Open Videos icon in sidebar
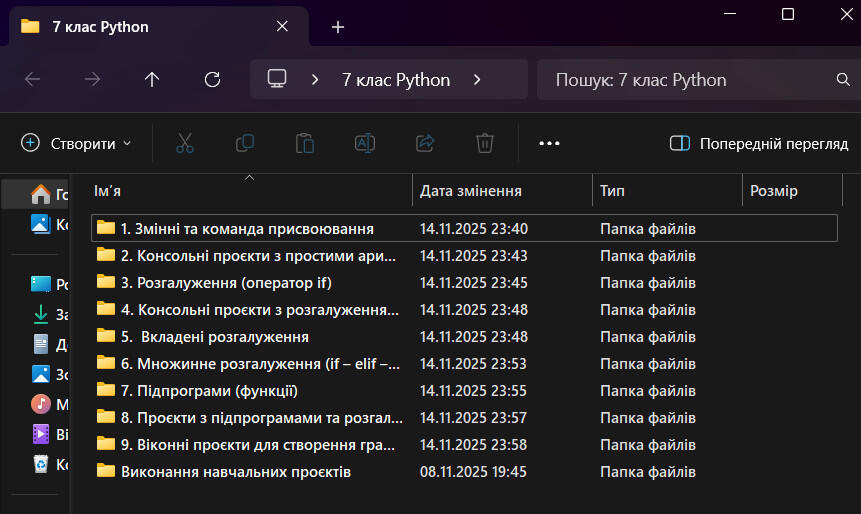861x514 pixels. (41, 434)
